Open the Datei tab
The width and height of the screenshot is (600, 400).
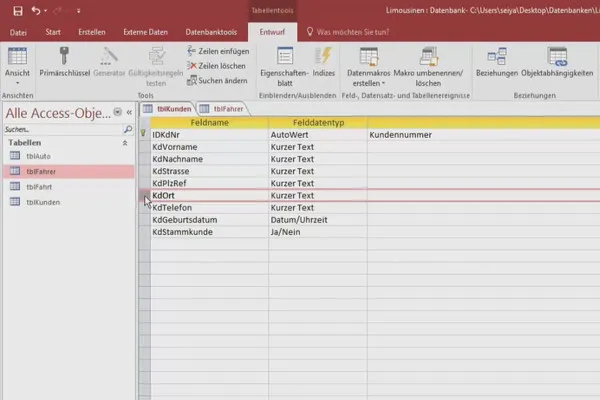point(18,33)
